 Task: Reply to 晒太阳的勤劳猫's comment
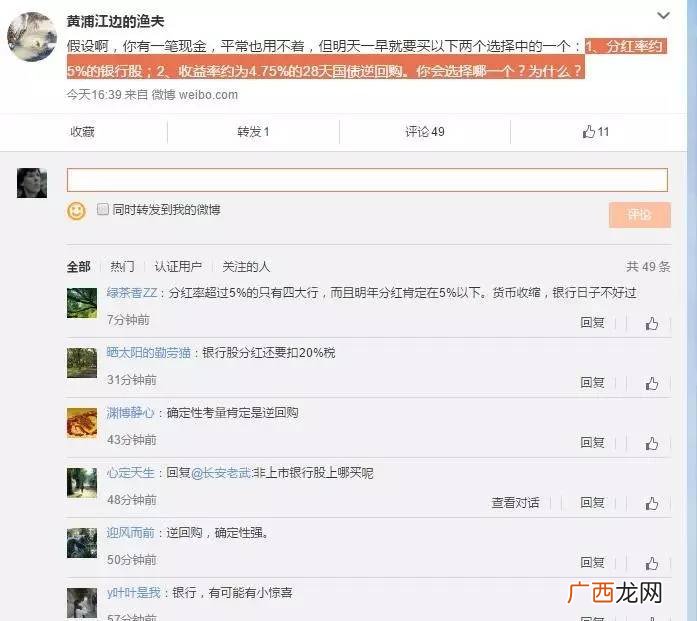tap(592, 382)
